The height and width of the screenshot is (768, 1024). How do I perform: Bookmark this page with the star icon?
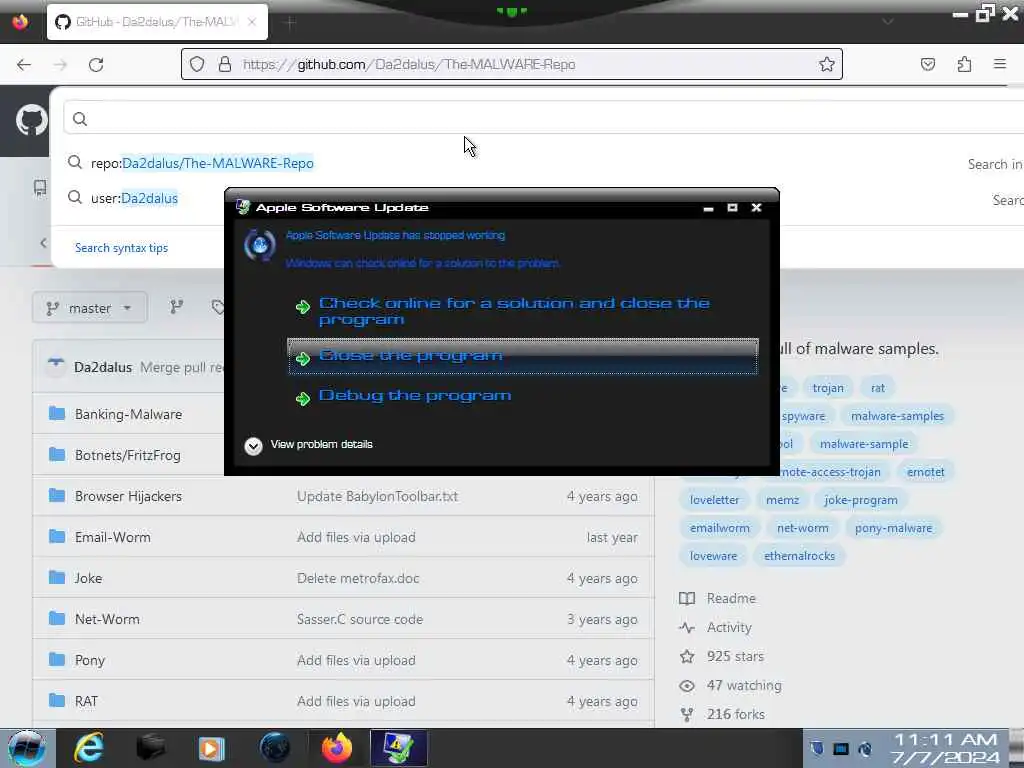pos(827,64)
